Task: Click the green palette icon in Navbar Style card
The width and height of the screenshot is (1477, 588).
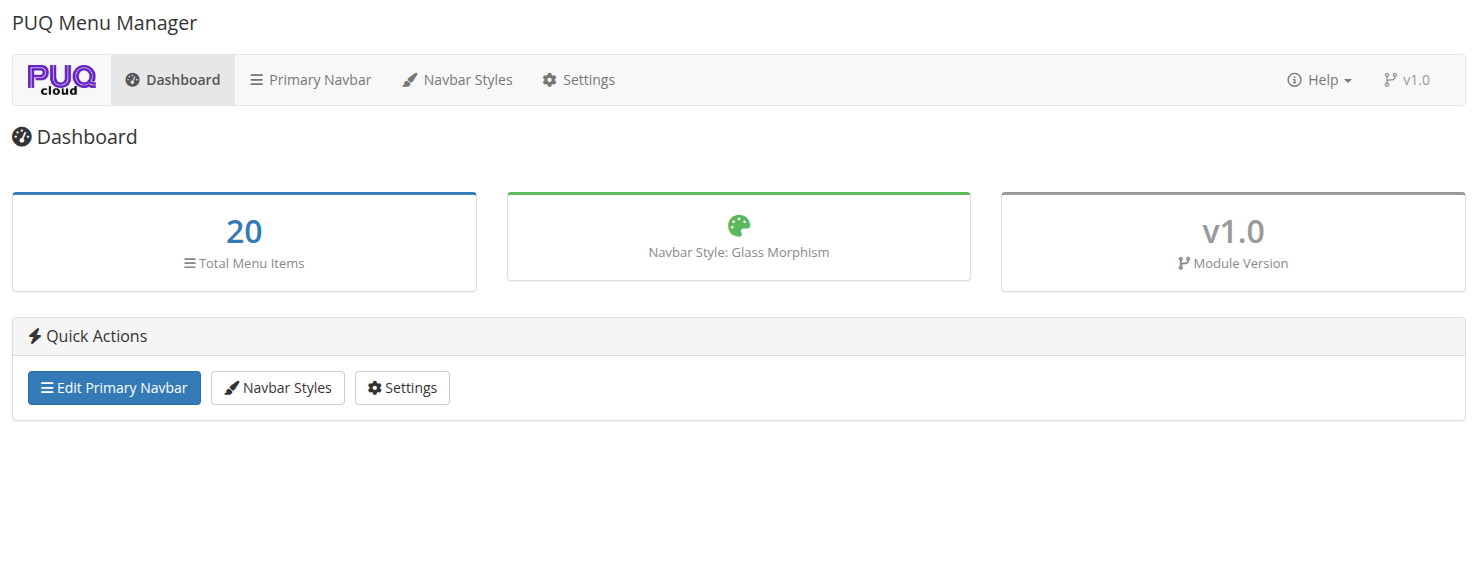Action: (739, 226)
